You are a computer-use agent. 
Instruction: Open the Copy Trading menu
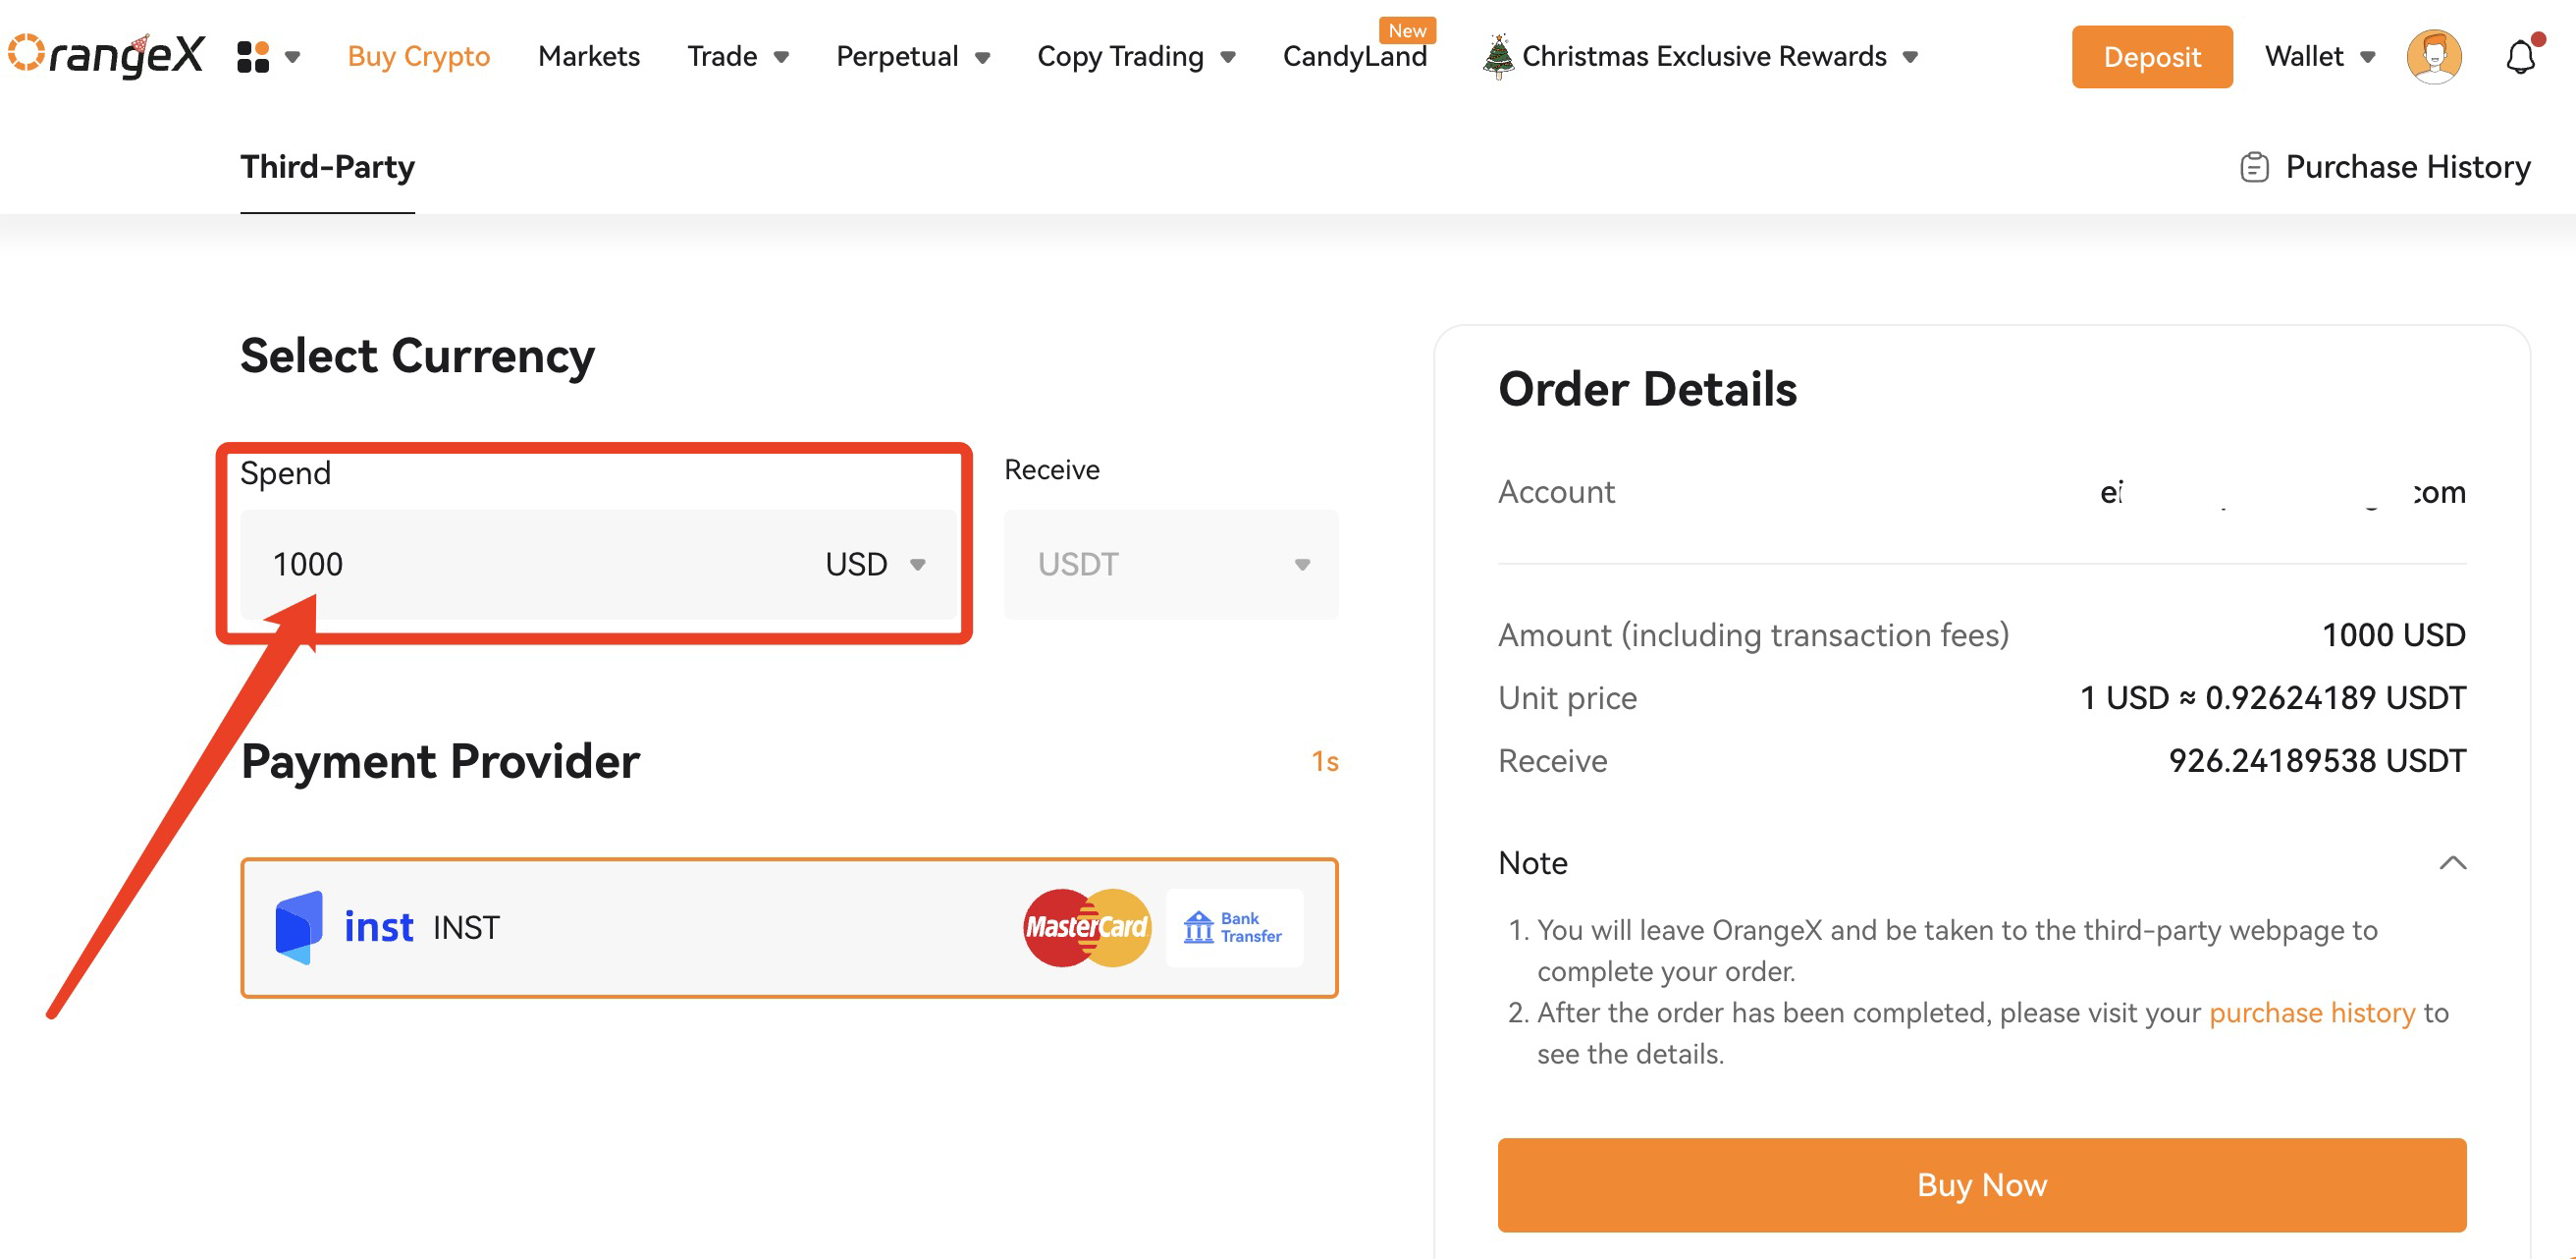tap(1136, 56)
